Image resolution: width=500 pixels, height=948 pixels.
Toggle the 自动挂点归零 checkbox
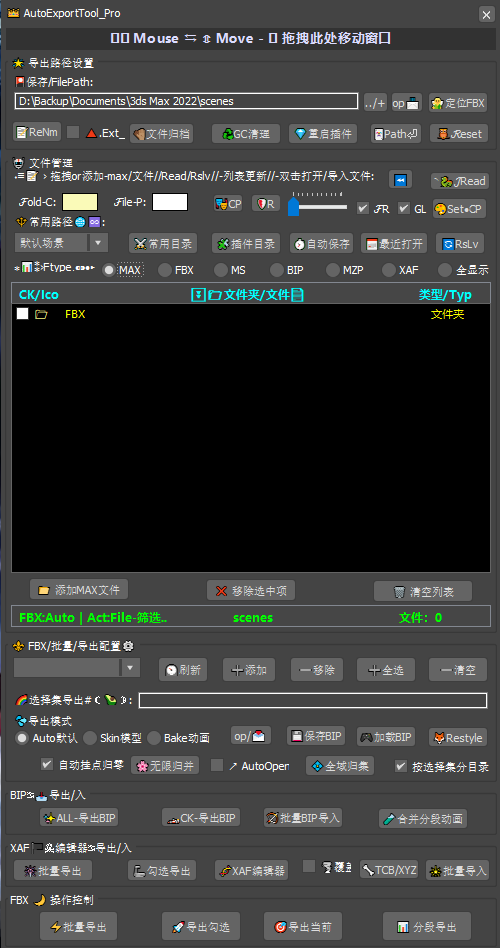(x=47, y=765)
